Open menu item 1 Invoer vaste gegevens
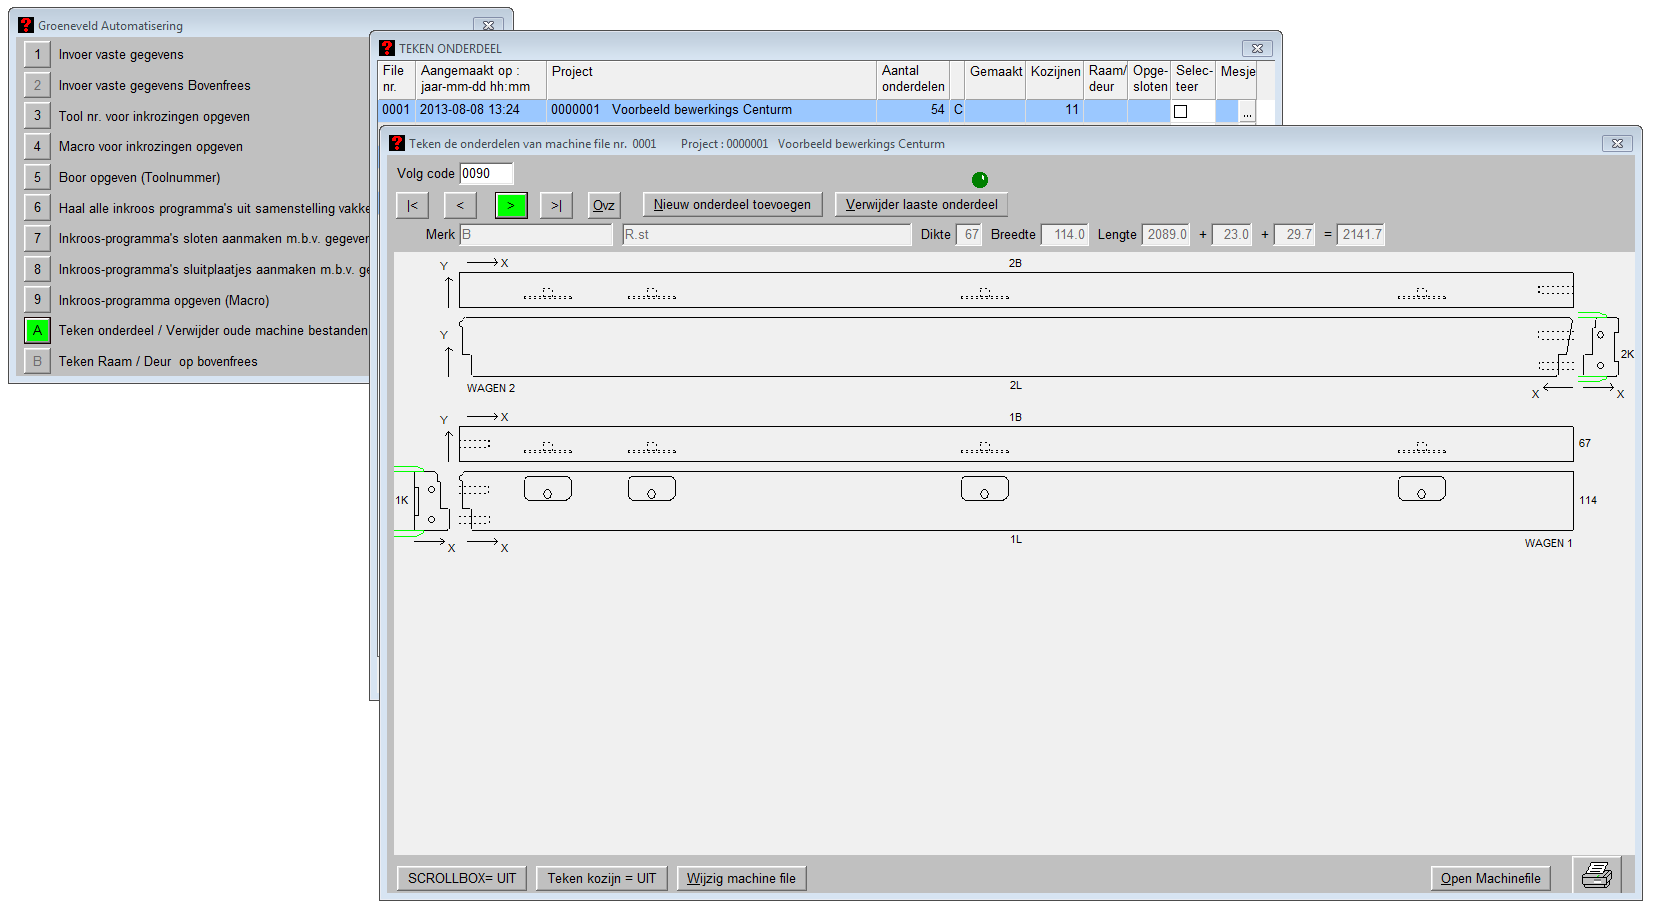1662x915 pixels. pyautogui.click(x=37, y=55)
